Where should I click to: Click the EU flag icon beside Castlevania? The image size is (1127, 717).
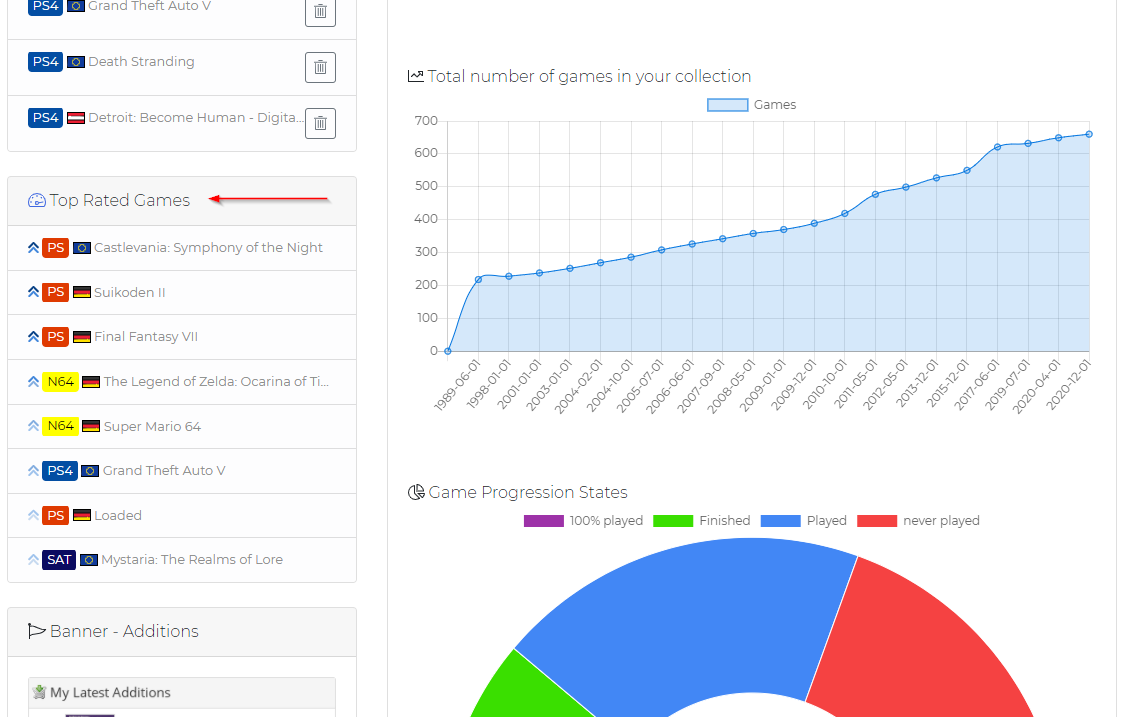[82, 248]
